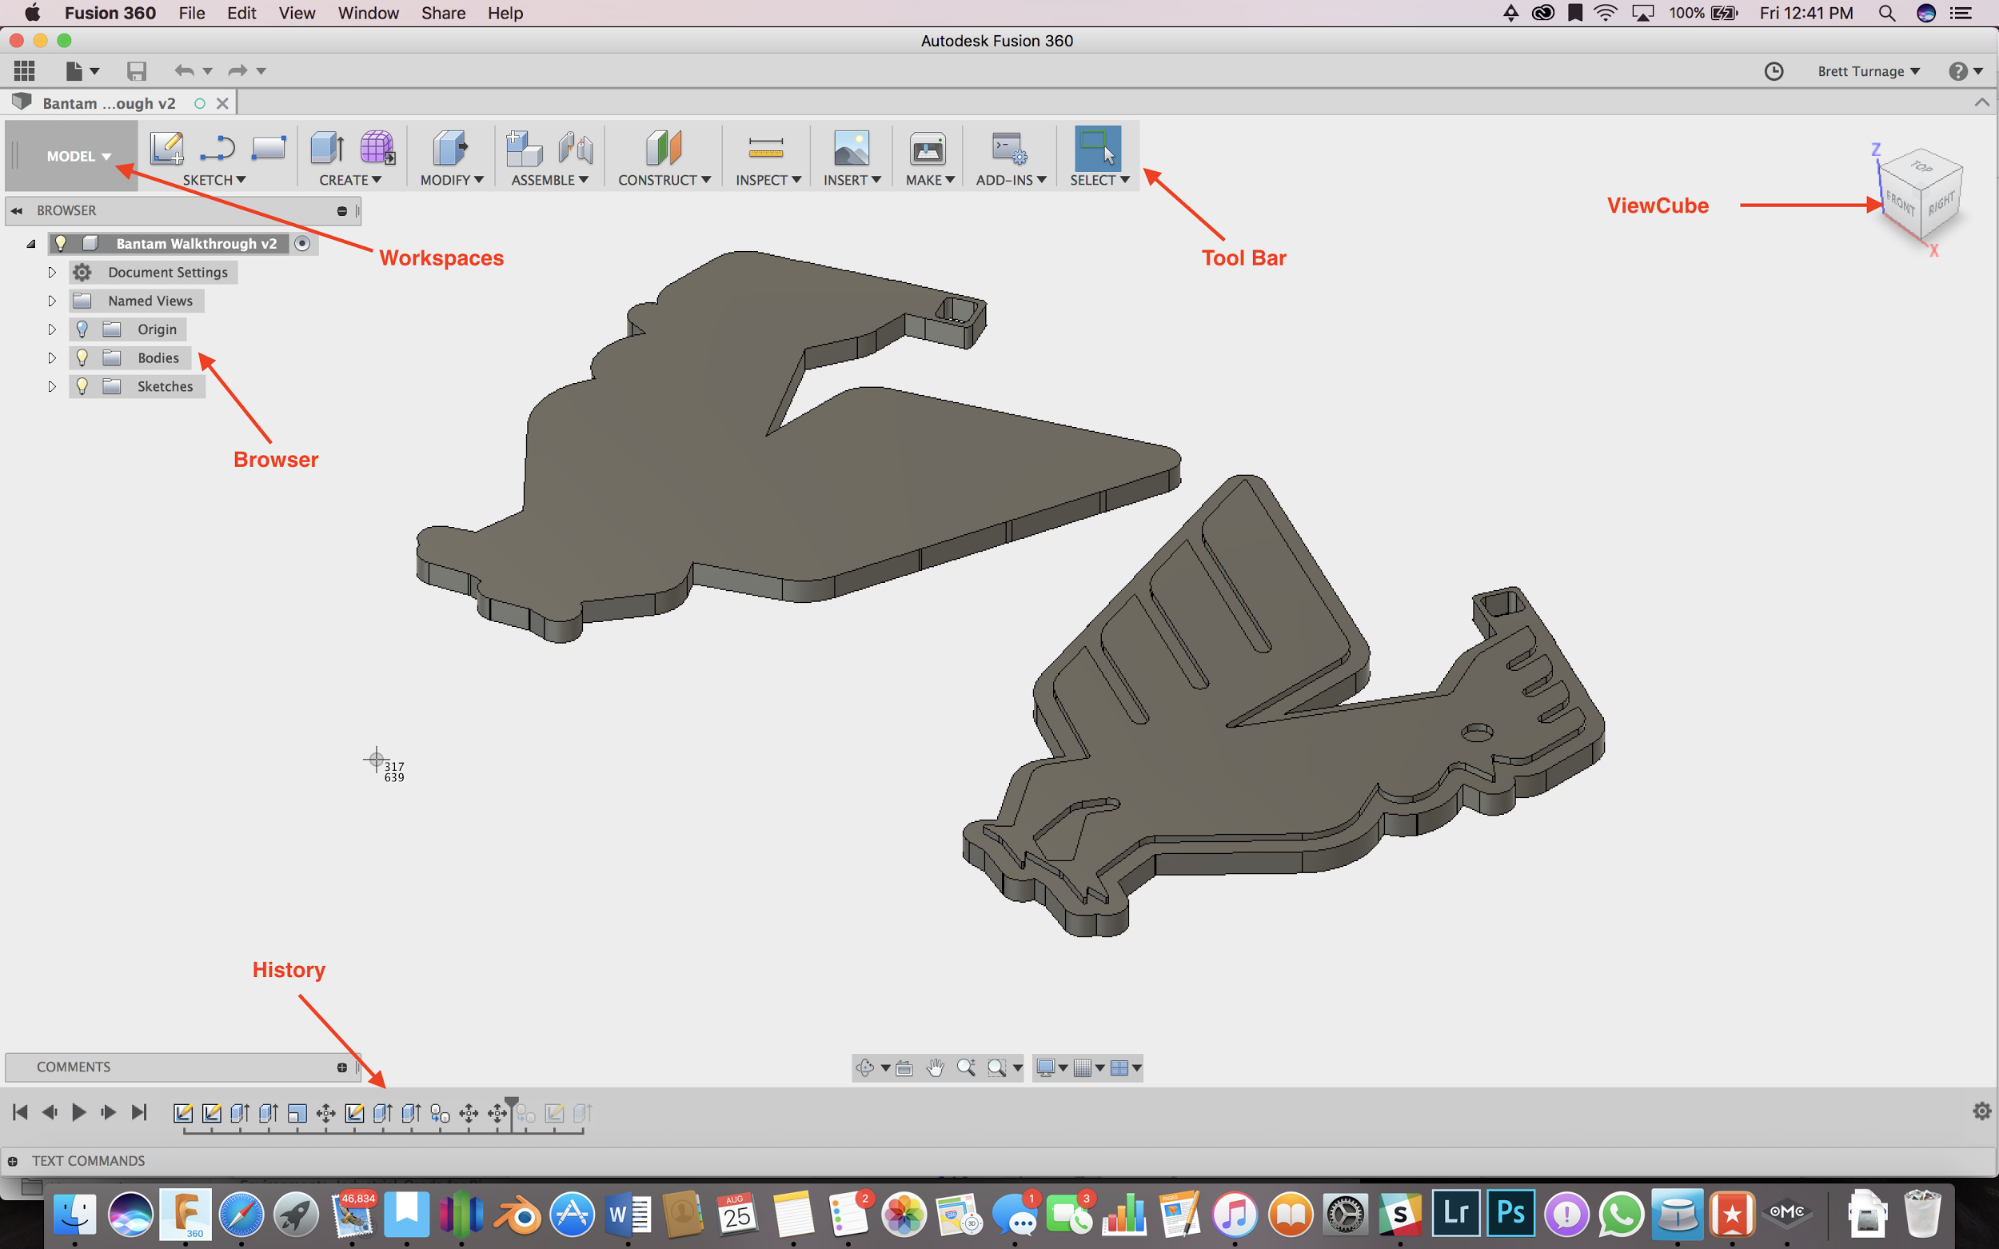Click the Create Form purple icon

coord(377,148)
